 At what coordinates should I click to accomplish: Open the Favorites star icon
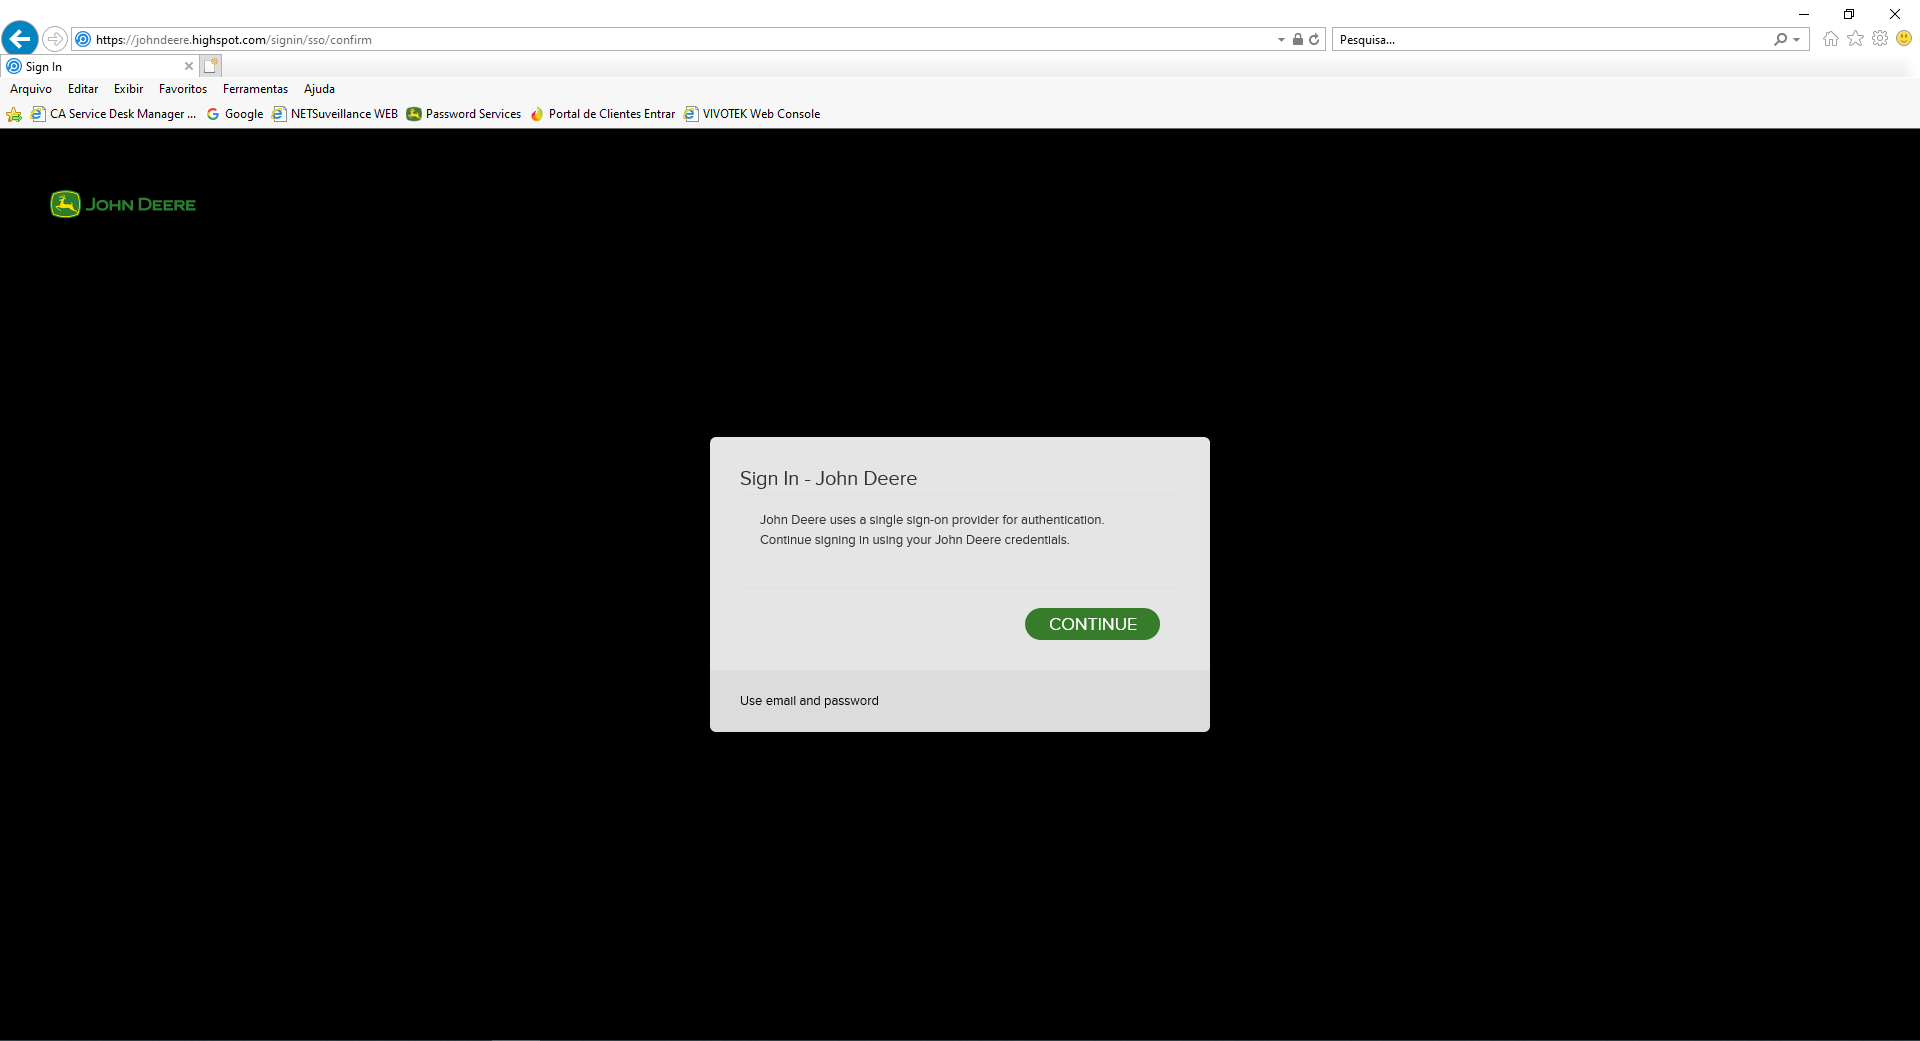pos(1856,38)
